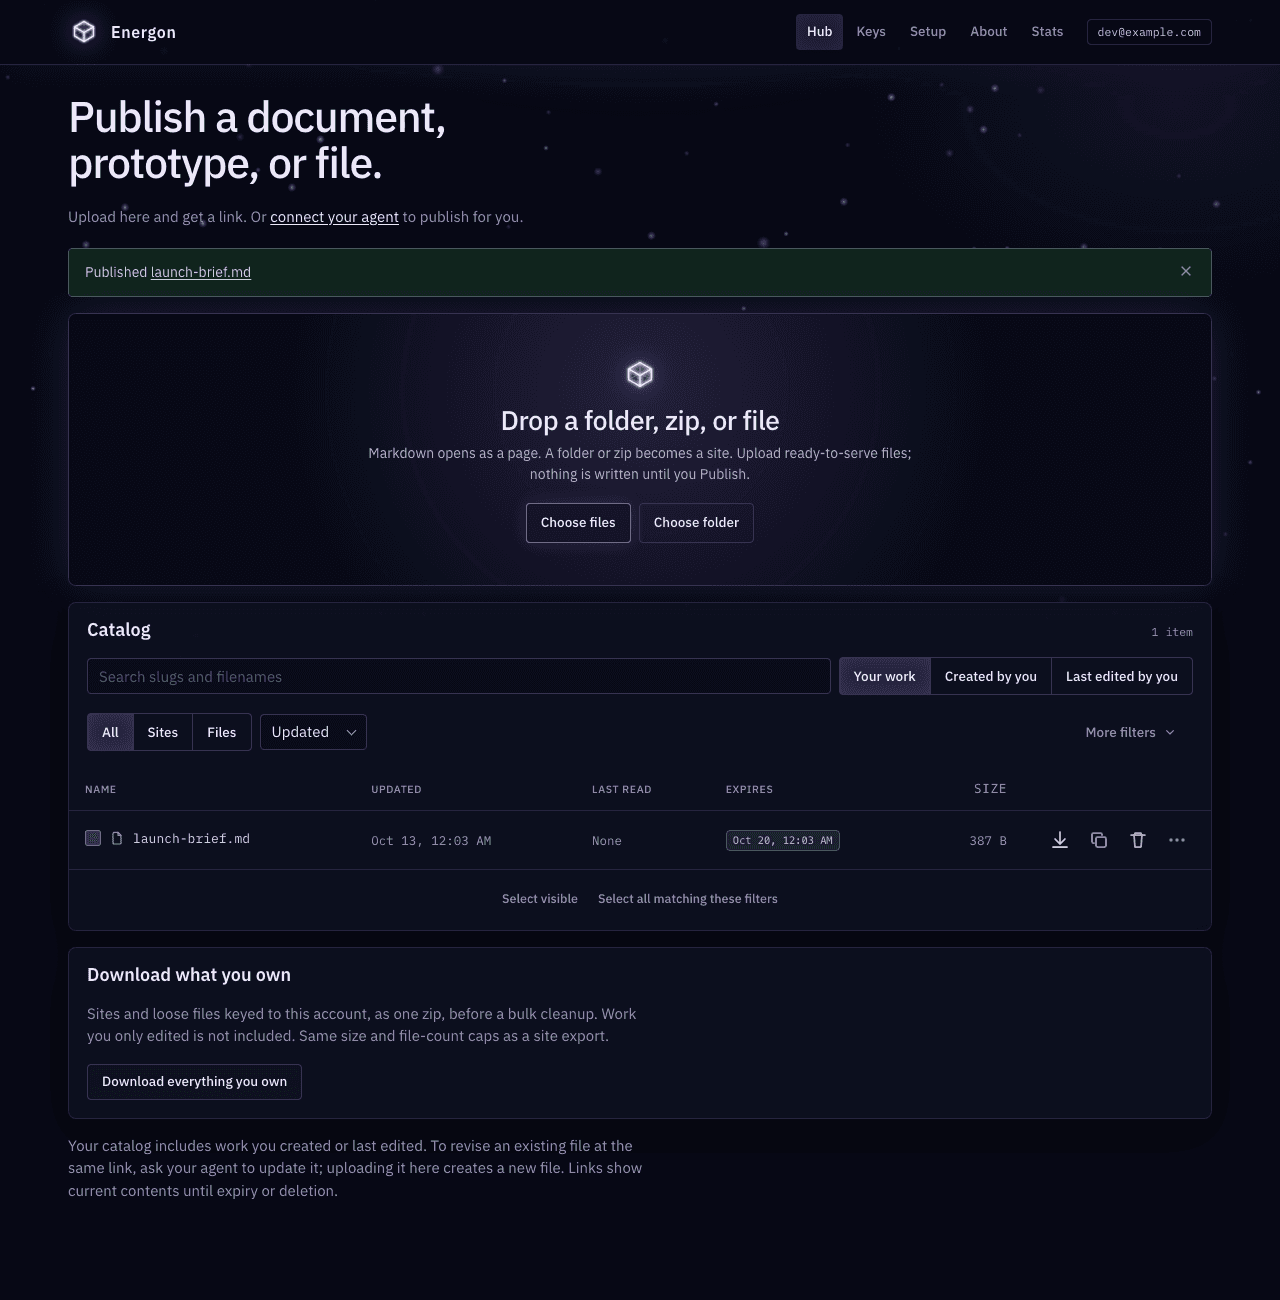Click the cube icon in the drop zone
1280x1300 pixels.
[x=640, y=374]
